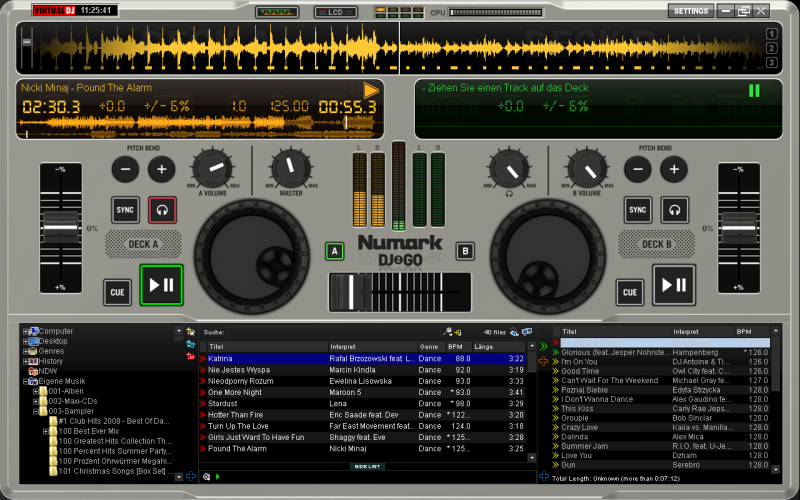800x500 pixels.
Task: Focus the Suche search field
Action: (334, 333)
